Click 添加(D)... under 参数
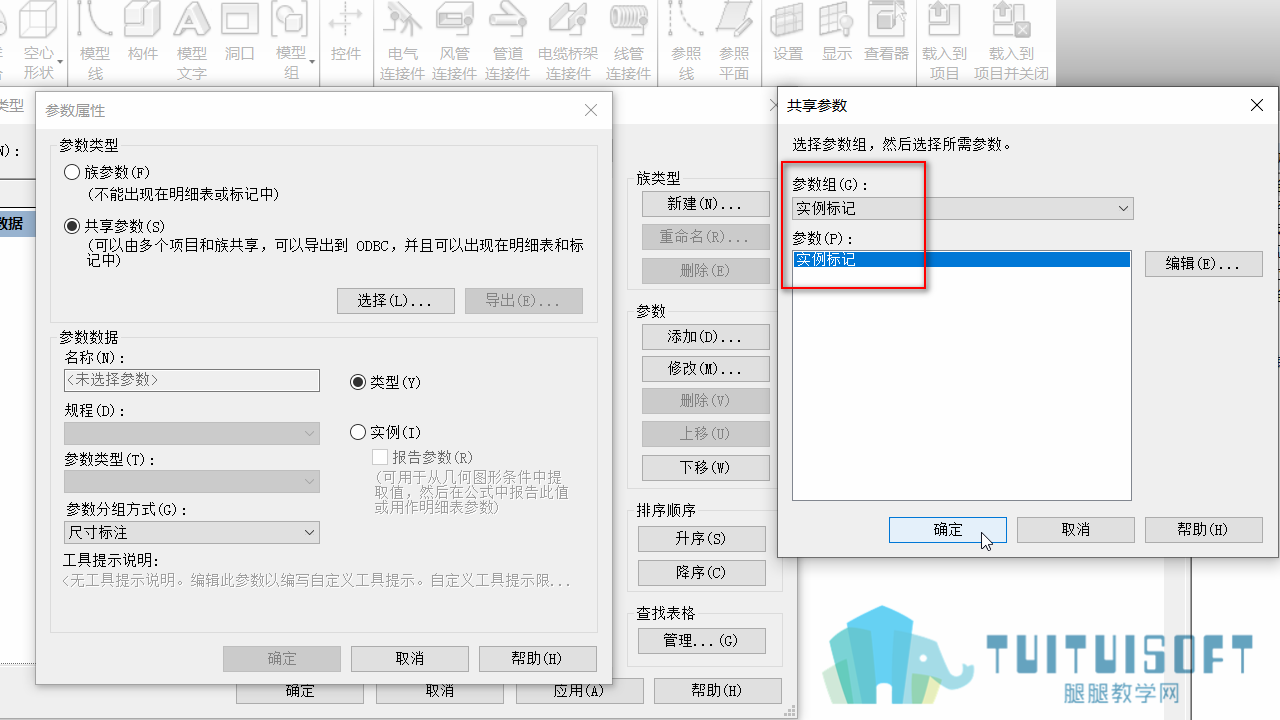This screenshot has width=1280, height=720. click(705, 337)
